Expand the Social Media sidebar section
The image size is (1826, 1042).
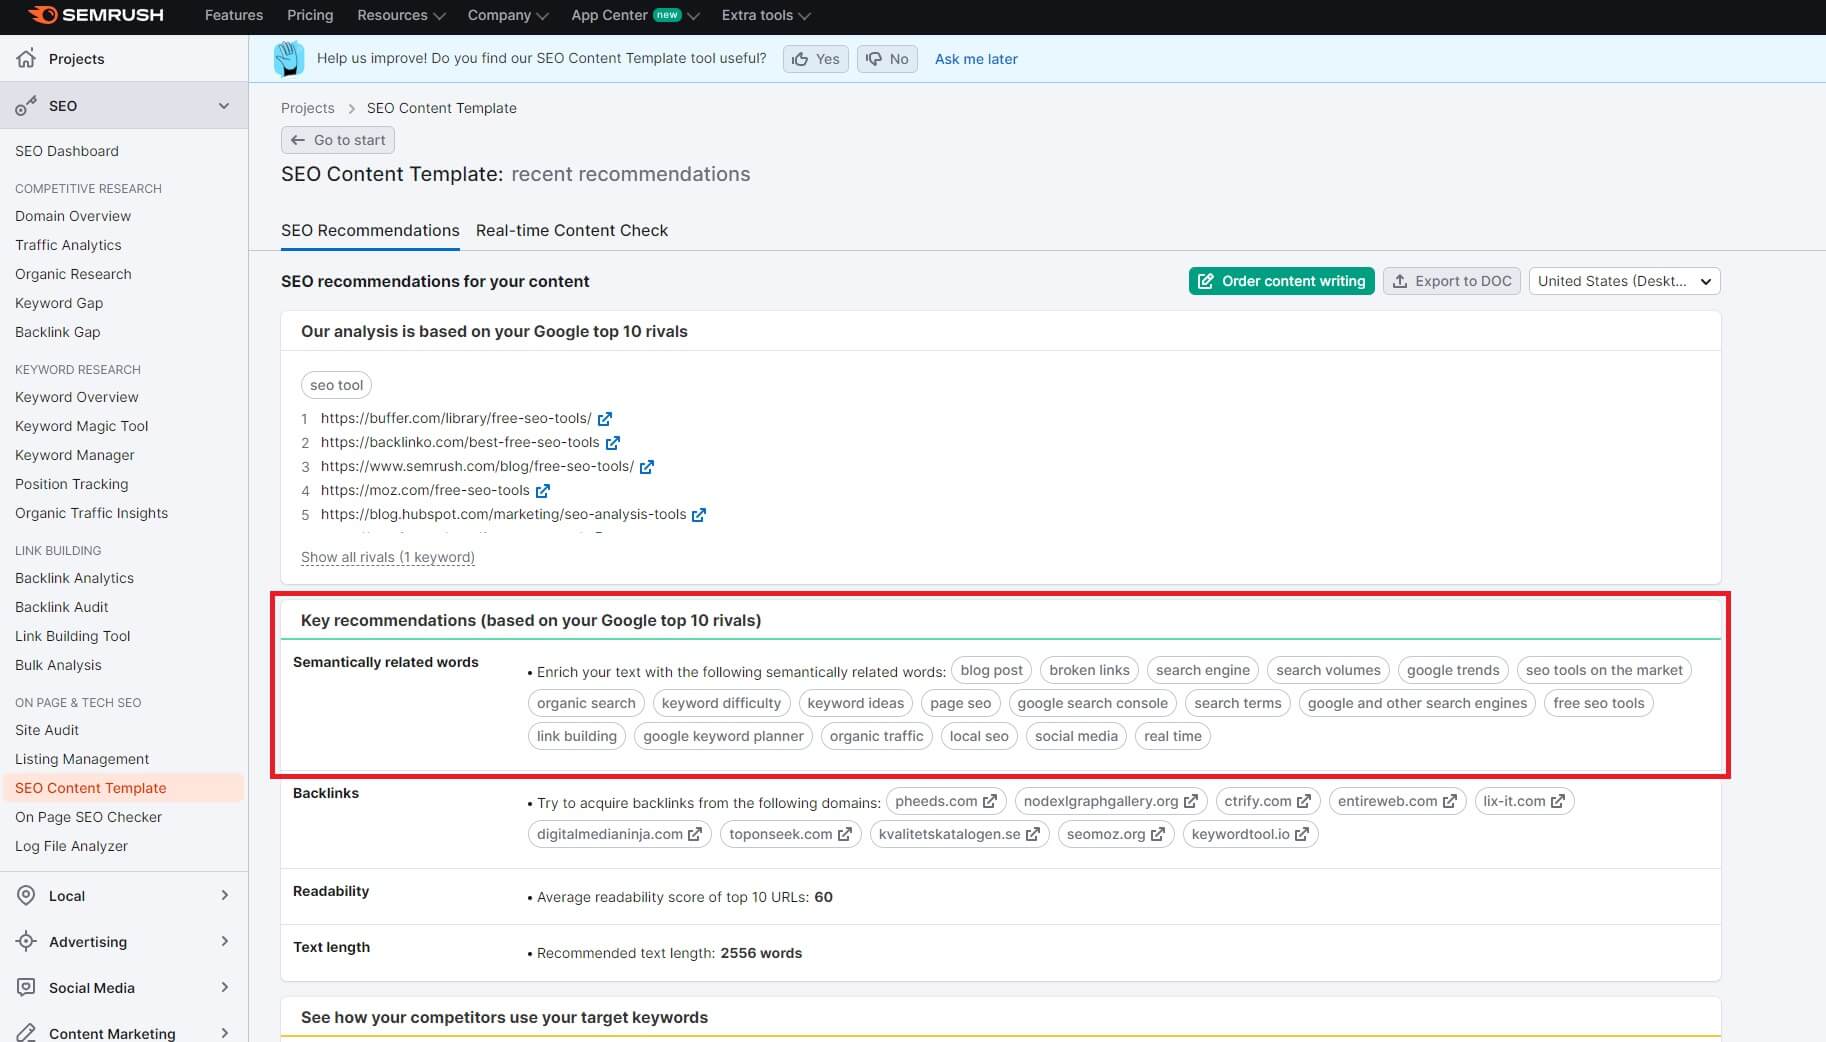225,987
